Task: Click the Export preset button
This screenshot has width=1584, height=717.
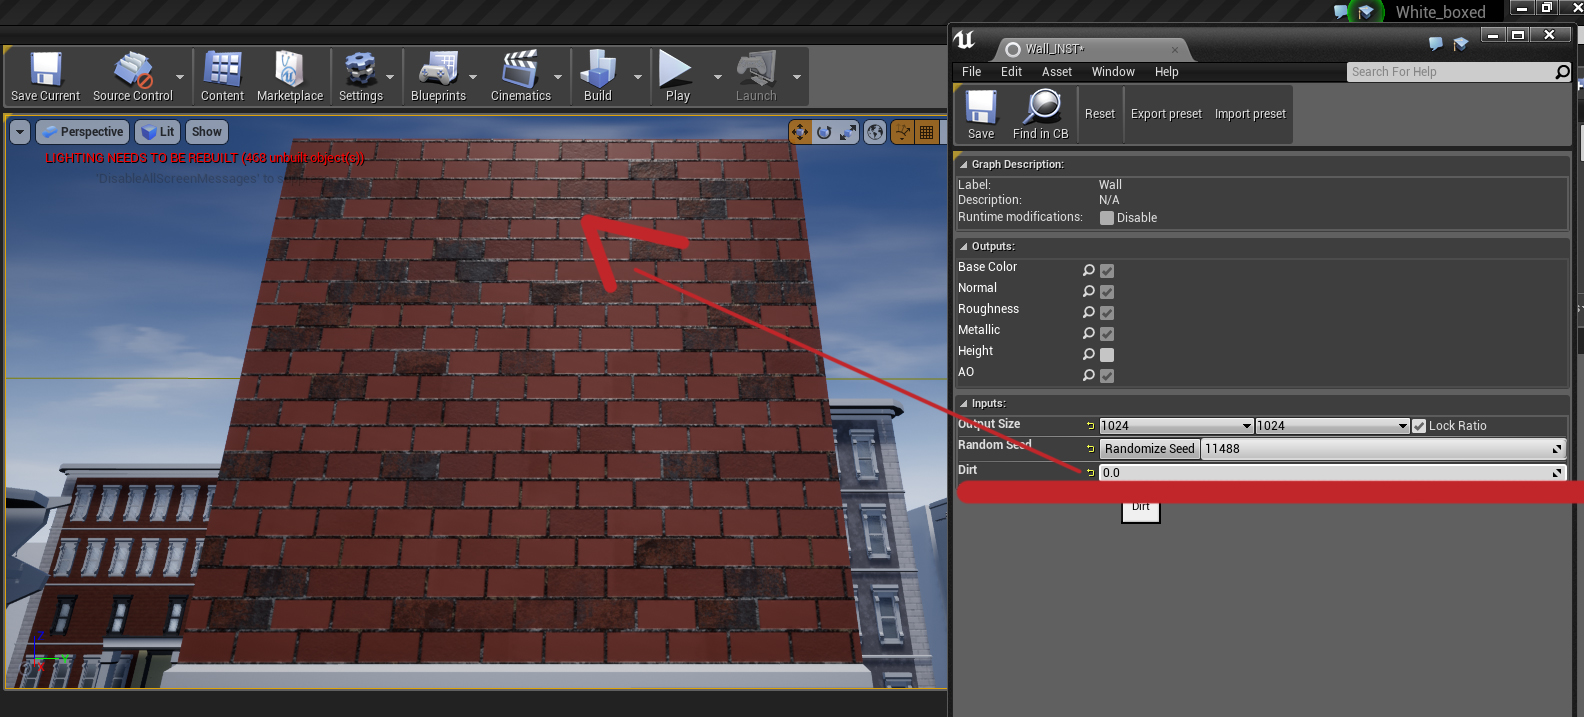Action: [x=1166, y=114]
